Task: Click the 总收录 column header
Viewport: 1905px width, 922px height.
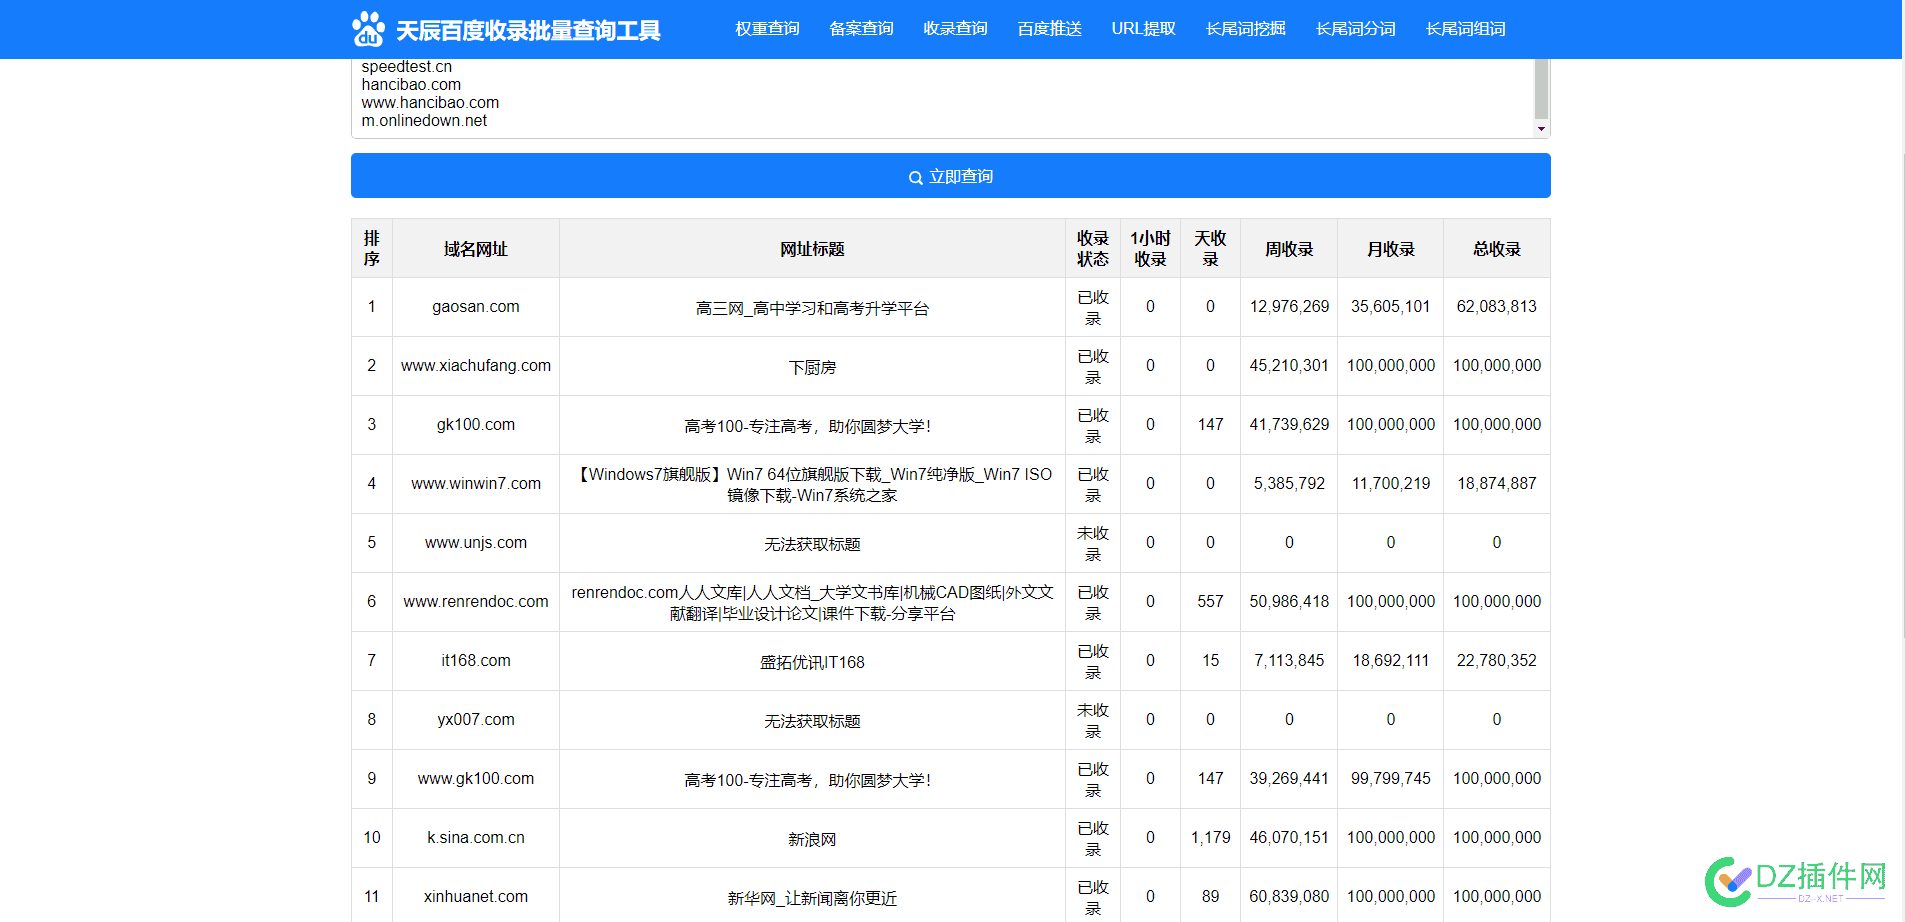Action: pos(1497,249)
